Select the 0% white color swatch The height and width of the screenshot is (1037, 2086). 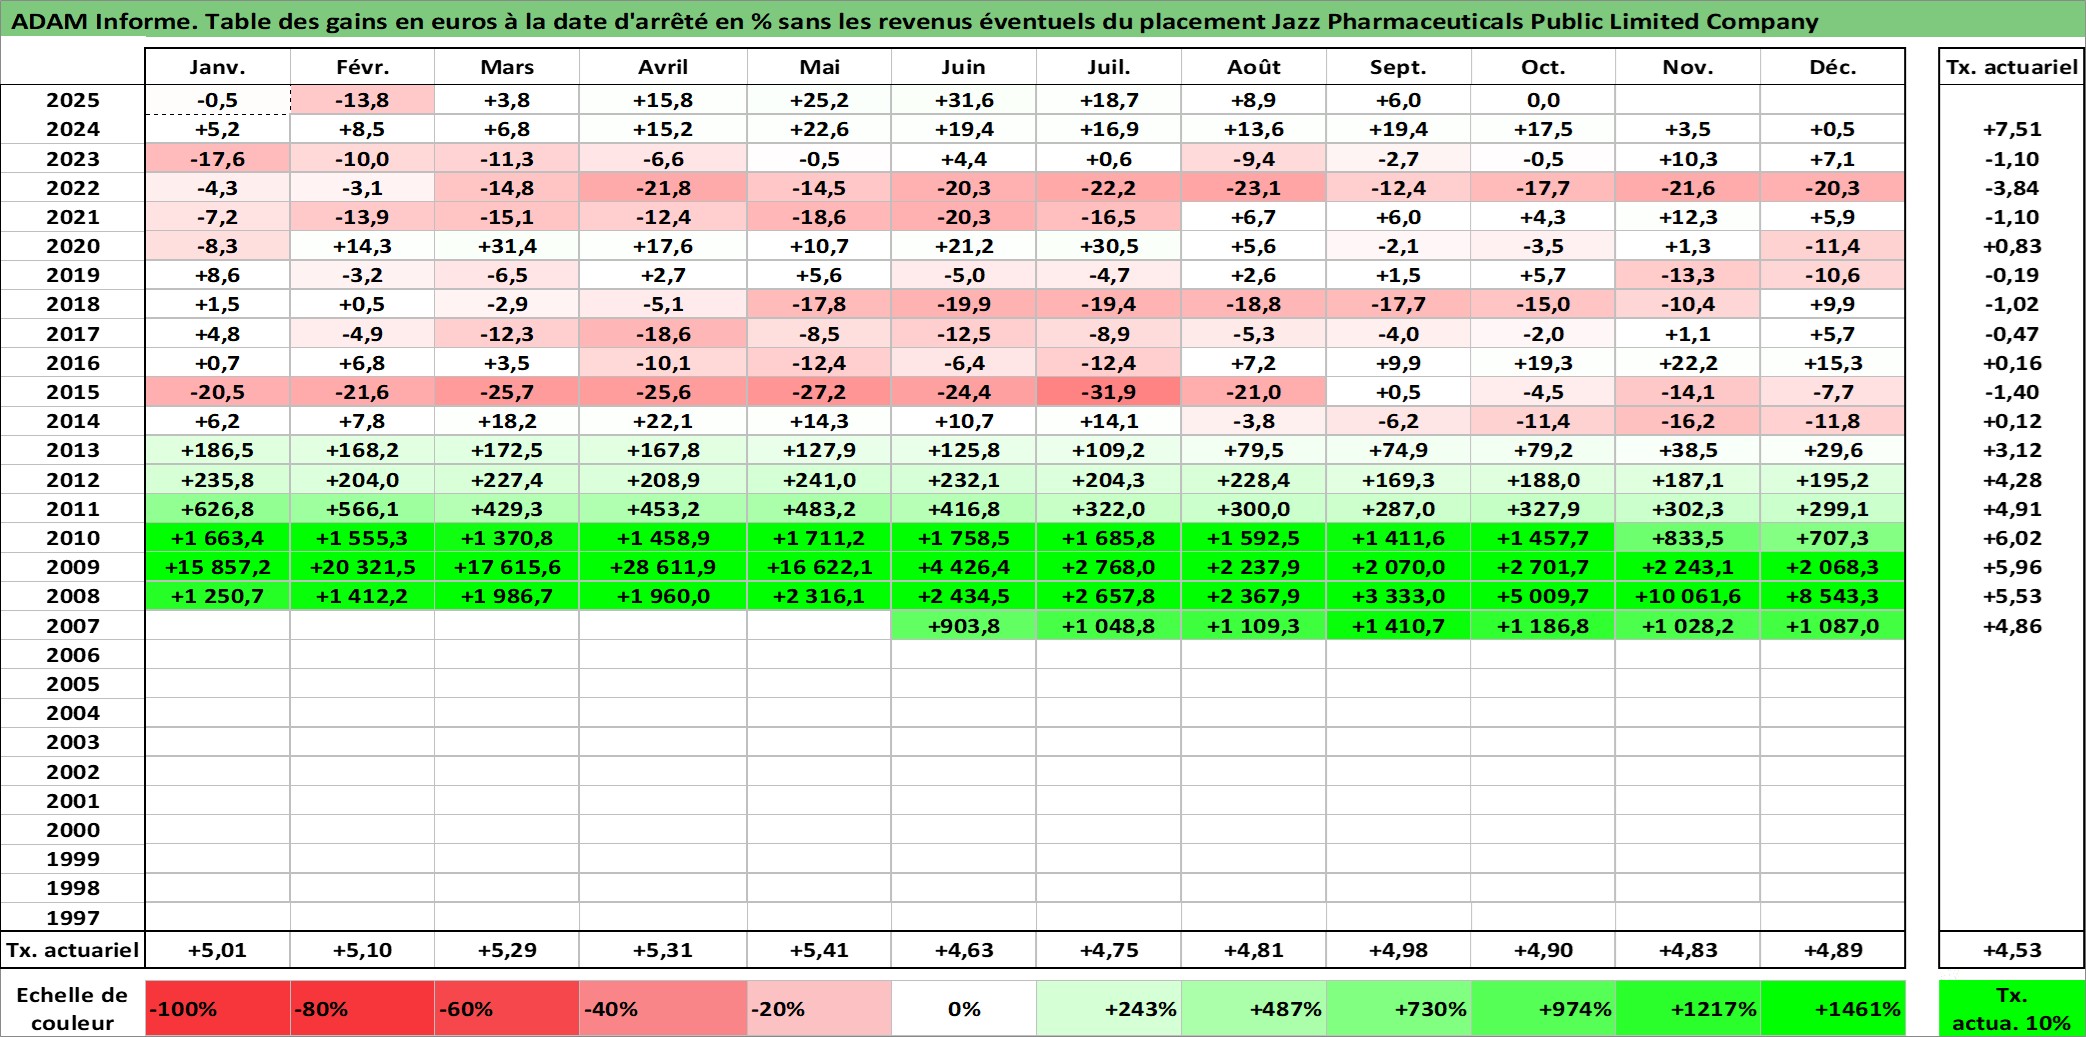pyautogui.click(x=963, y=1008)
